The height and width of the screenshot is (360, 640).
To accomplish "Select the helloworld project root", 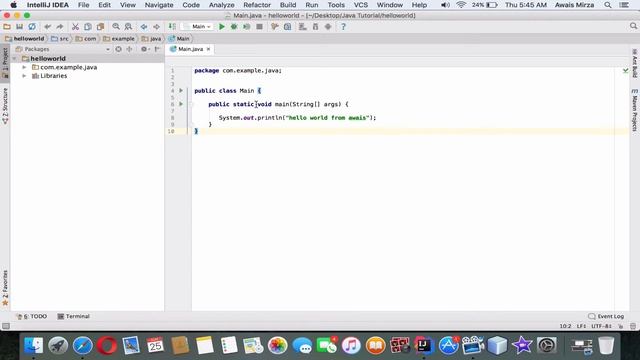I will 48,58.
